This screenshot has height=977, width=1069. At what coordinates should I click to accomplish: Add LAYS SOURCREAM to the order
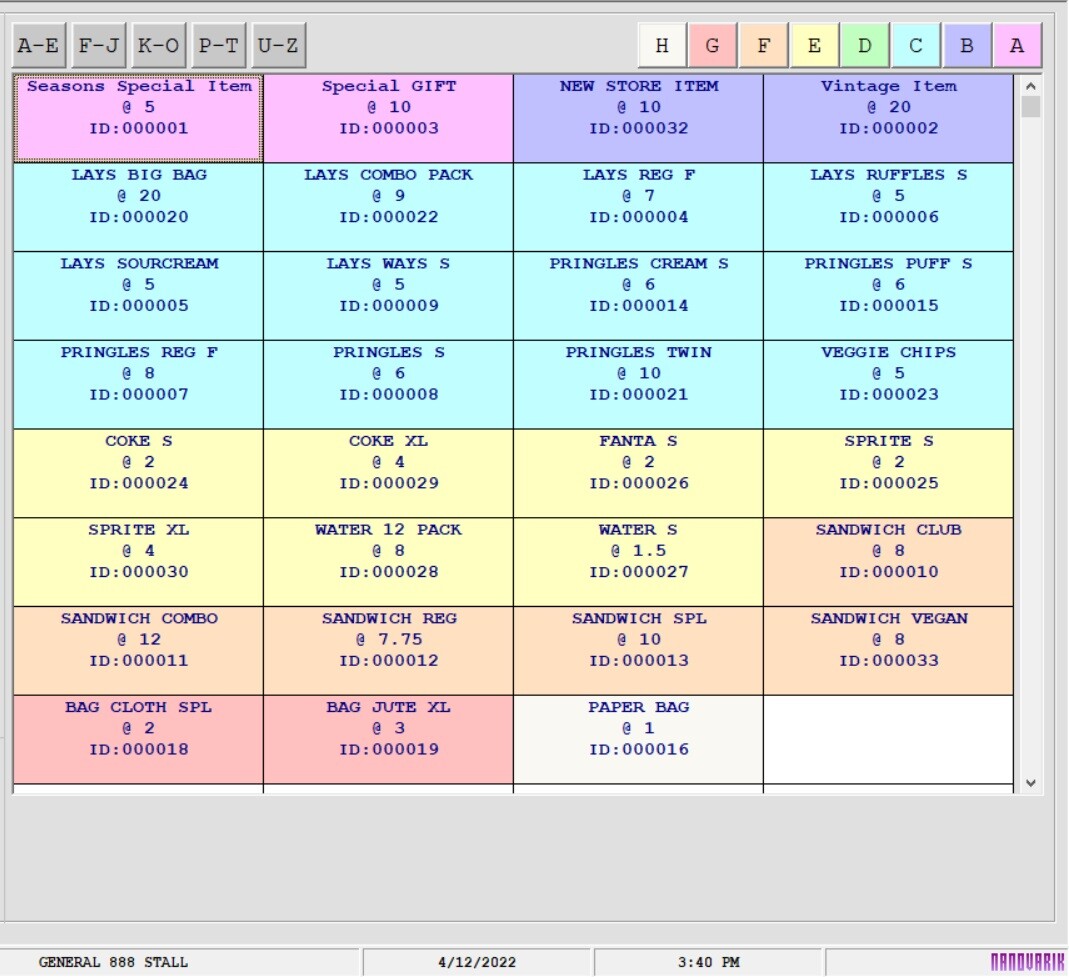click(x=138, y=296)
